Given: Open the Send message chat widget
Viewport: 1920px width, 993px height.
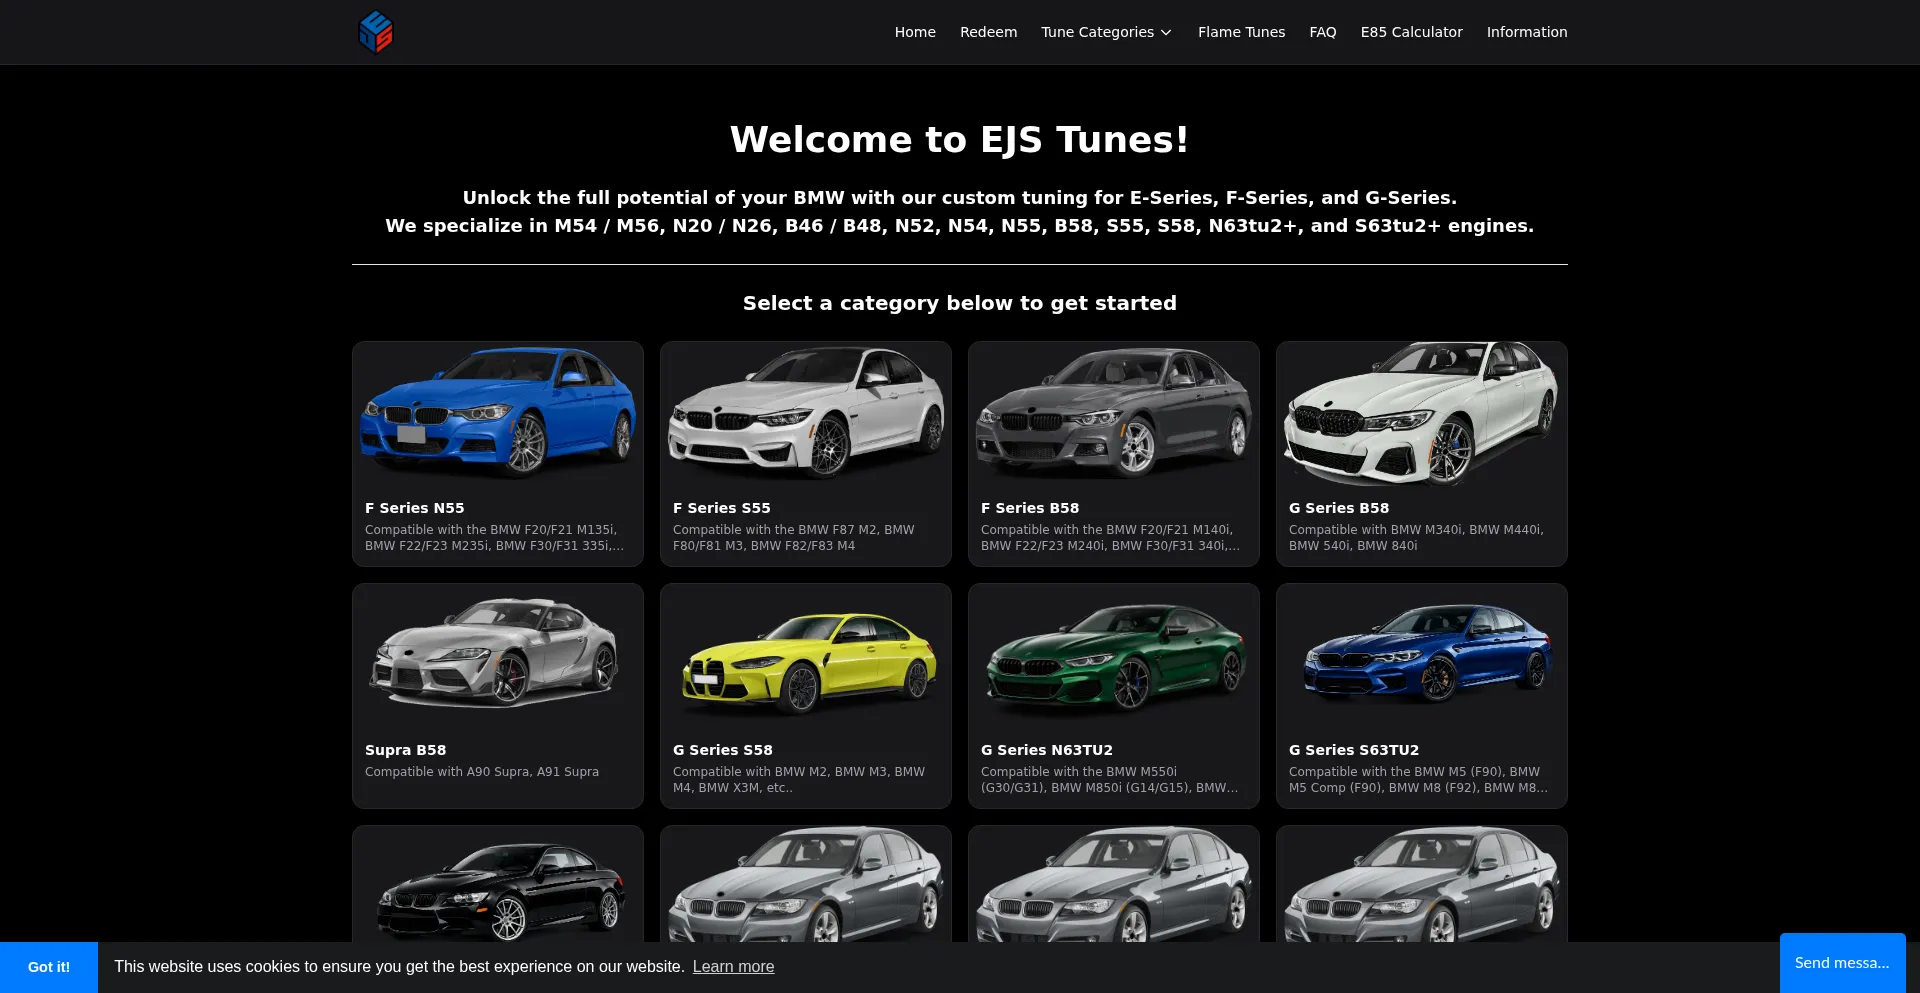Looking at the screenshot, I should (1842, 963).
